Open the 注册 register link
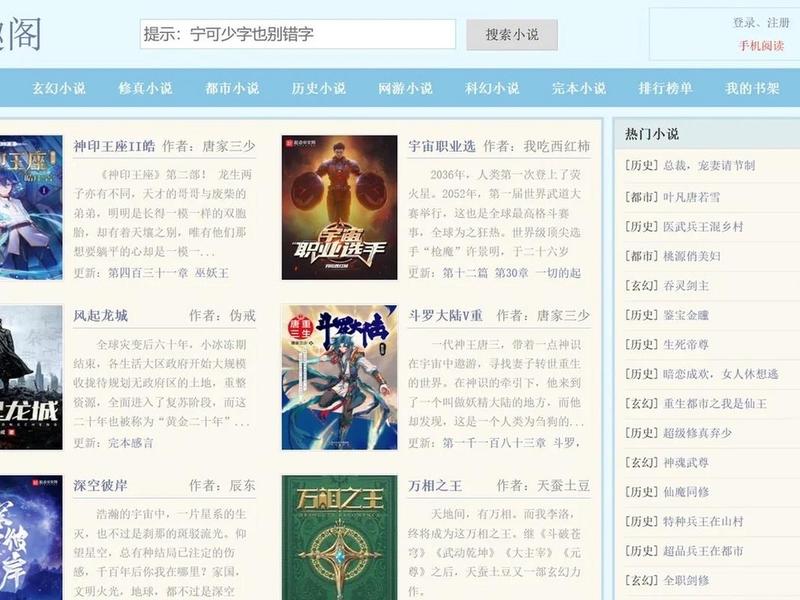Screen dimensions: 800x600 click(778, 22)
